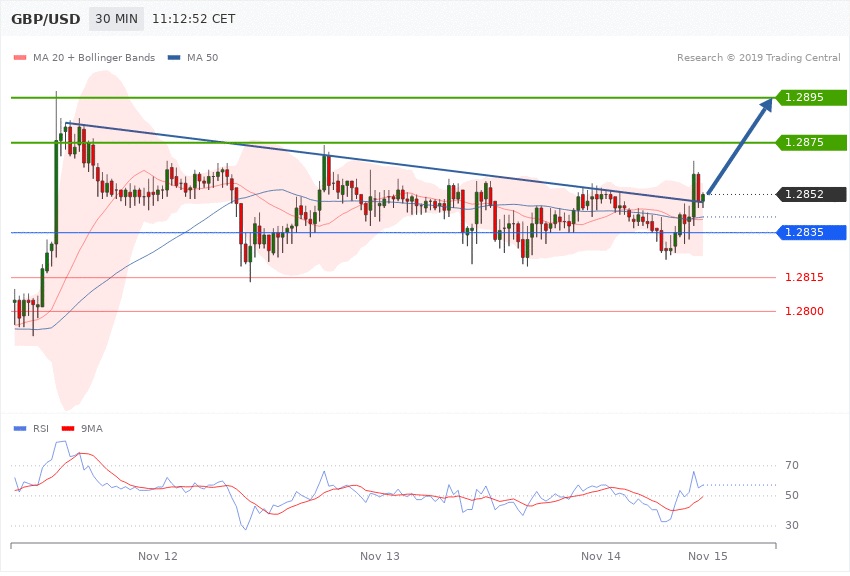Click the 9MA legend line swatch

[x=73, y=428]
